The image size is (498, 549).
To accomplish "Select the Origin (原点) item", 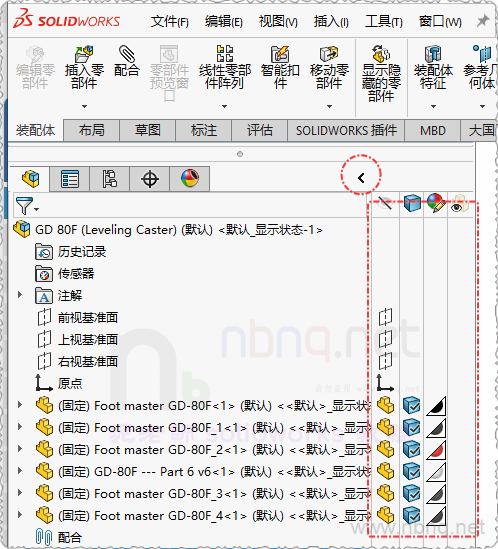I will point(59,383).
